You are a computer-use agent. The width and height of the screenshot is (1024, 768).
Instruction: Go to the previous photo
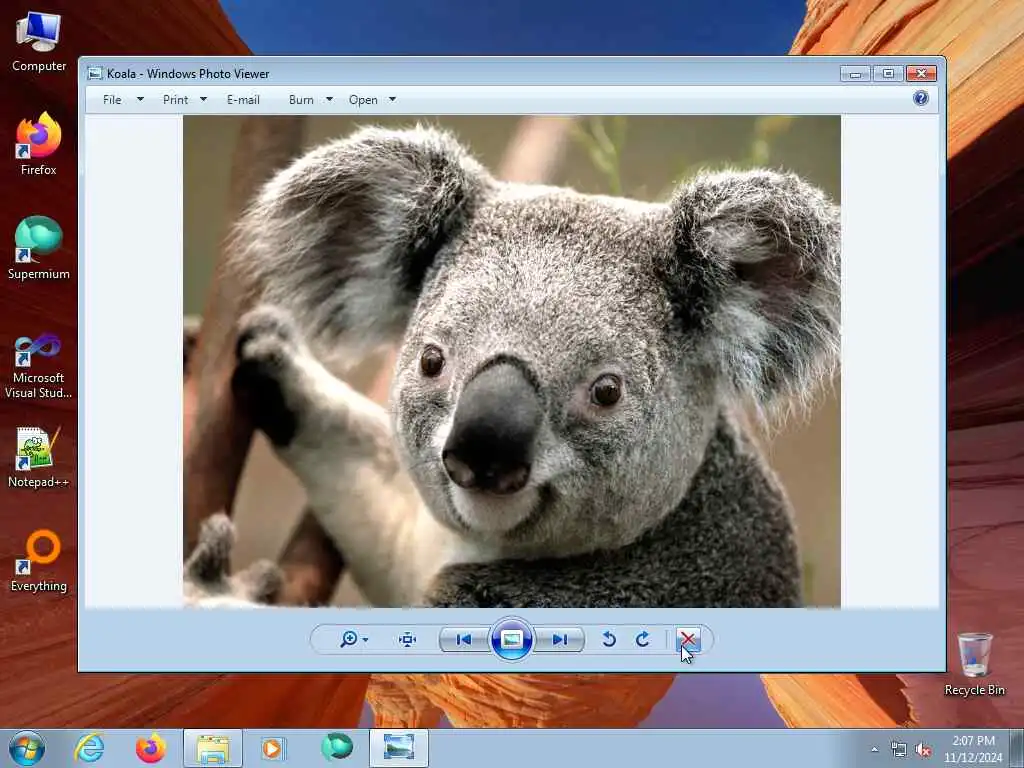click(x=463, y=640)
